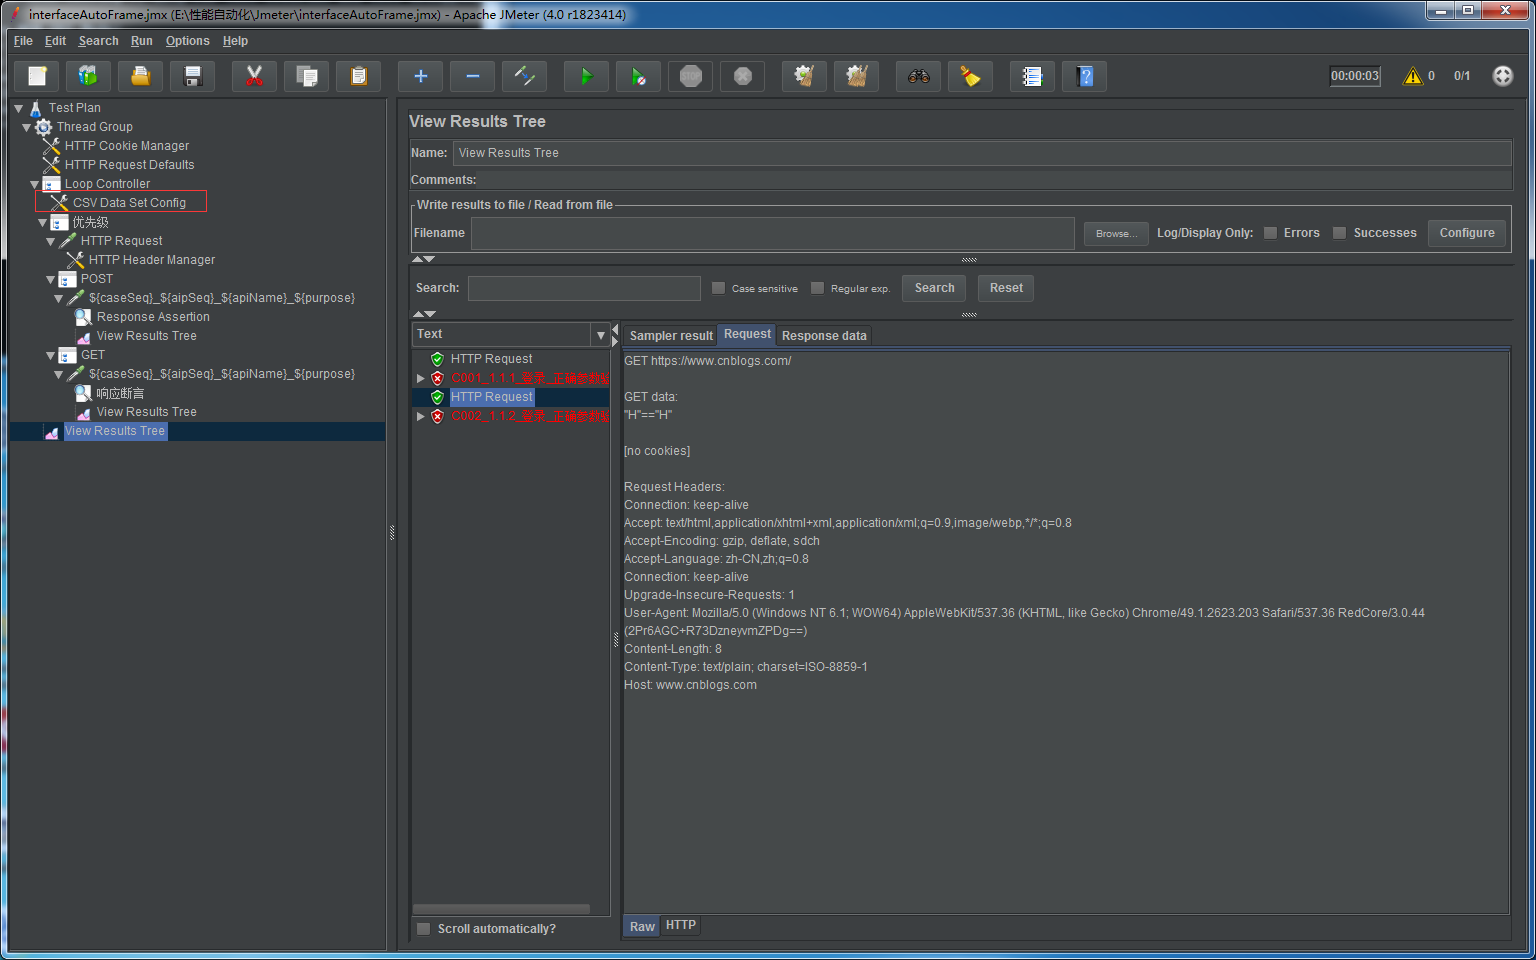Image resolution: width=1536 pixels, height=960 pixels.
Task: Click the Filename input field
Action: pyautogui.click(x=772, y=233)
